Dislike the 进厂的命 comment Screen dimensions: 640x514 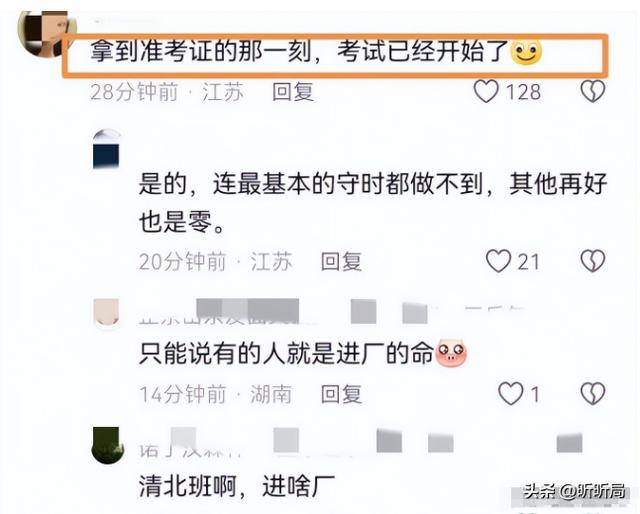point(593,394)
